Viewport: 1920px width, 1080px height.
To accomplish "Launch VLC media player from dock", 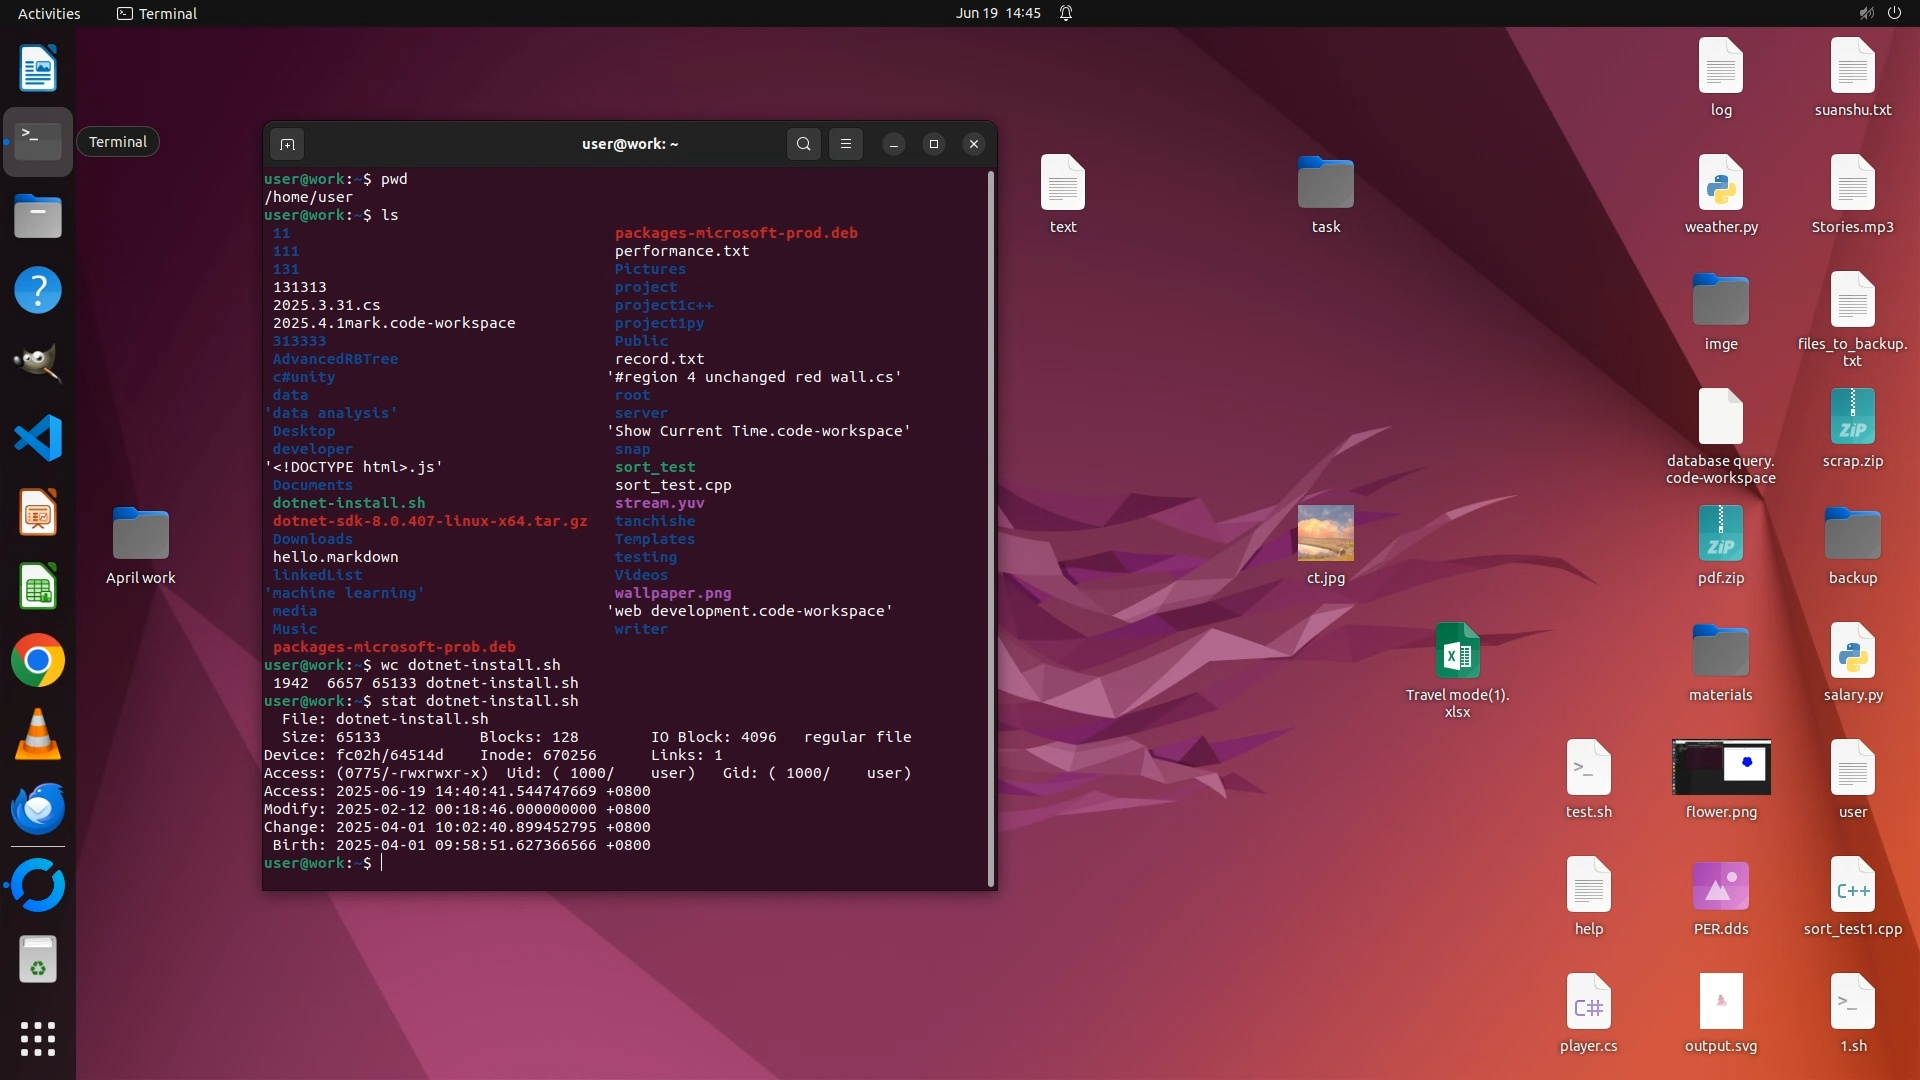I will coord(38,735).
